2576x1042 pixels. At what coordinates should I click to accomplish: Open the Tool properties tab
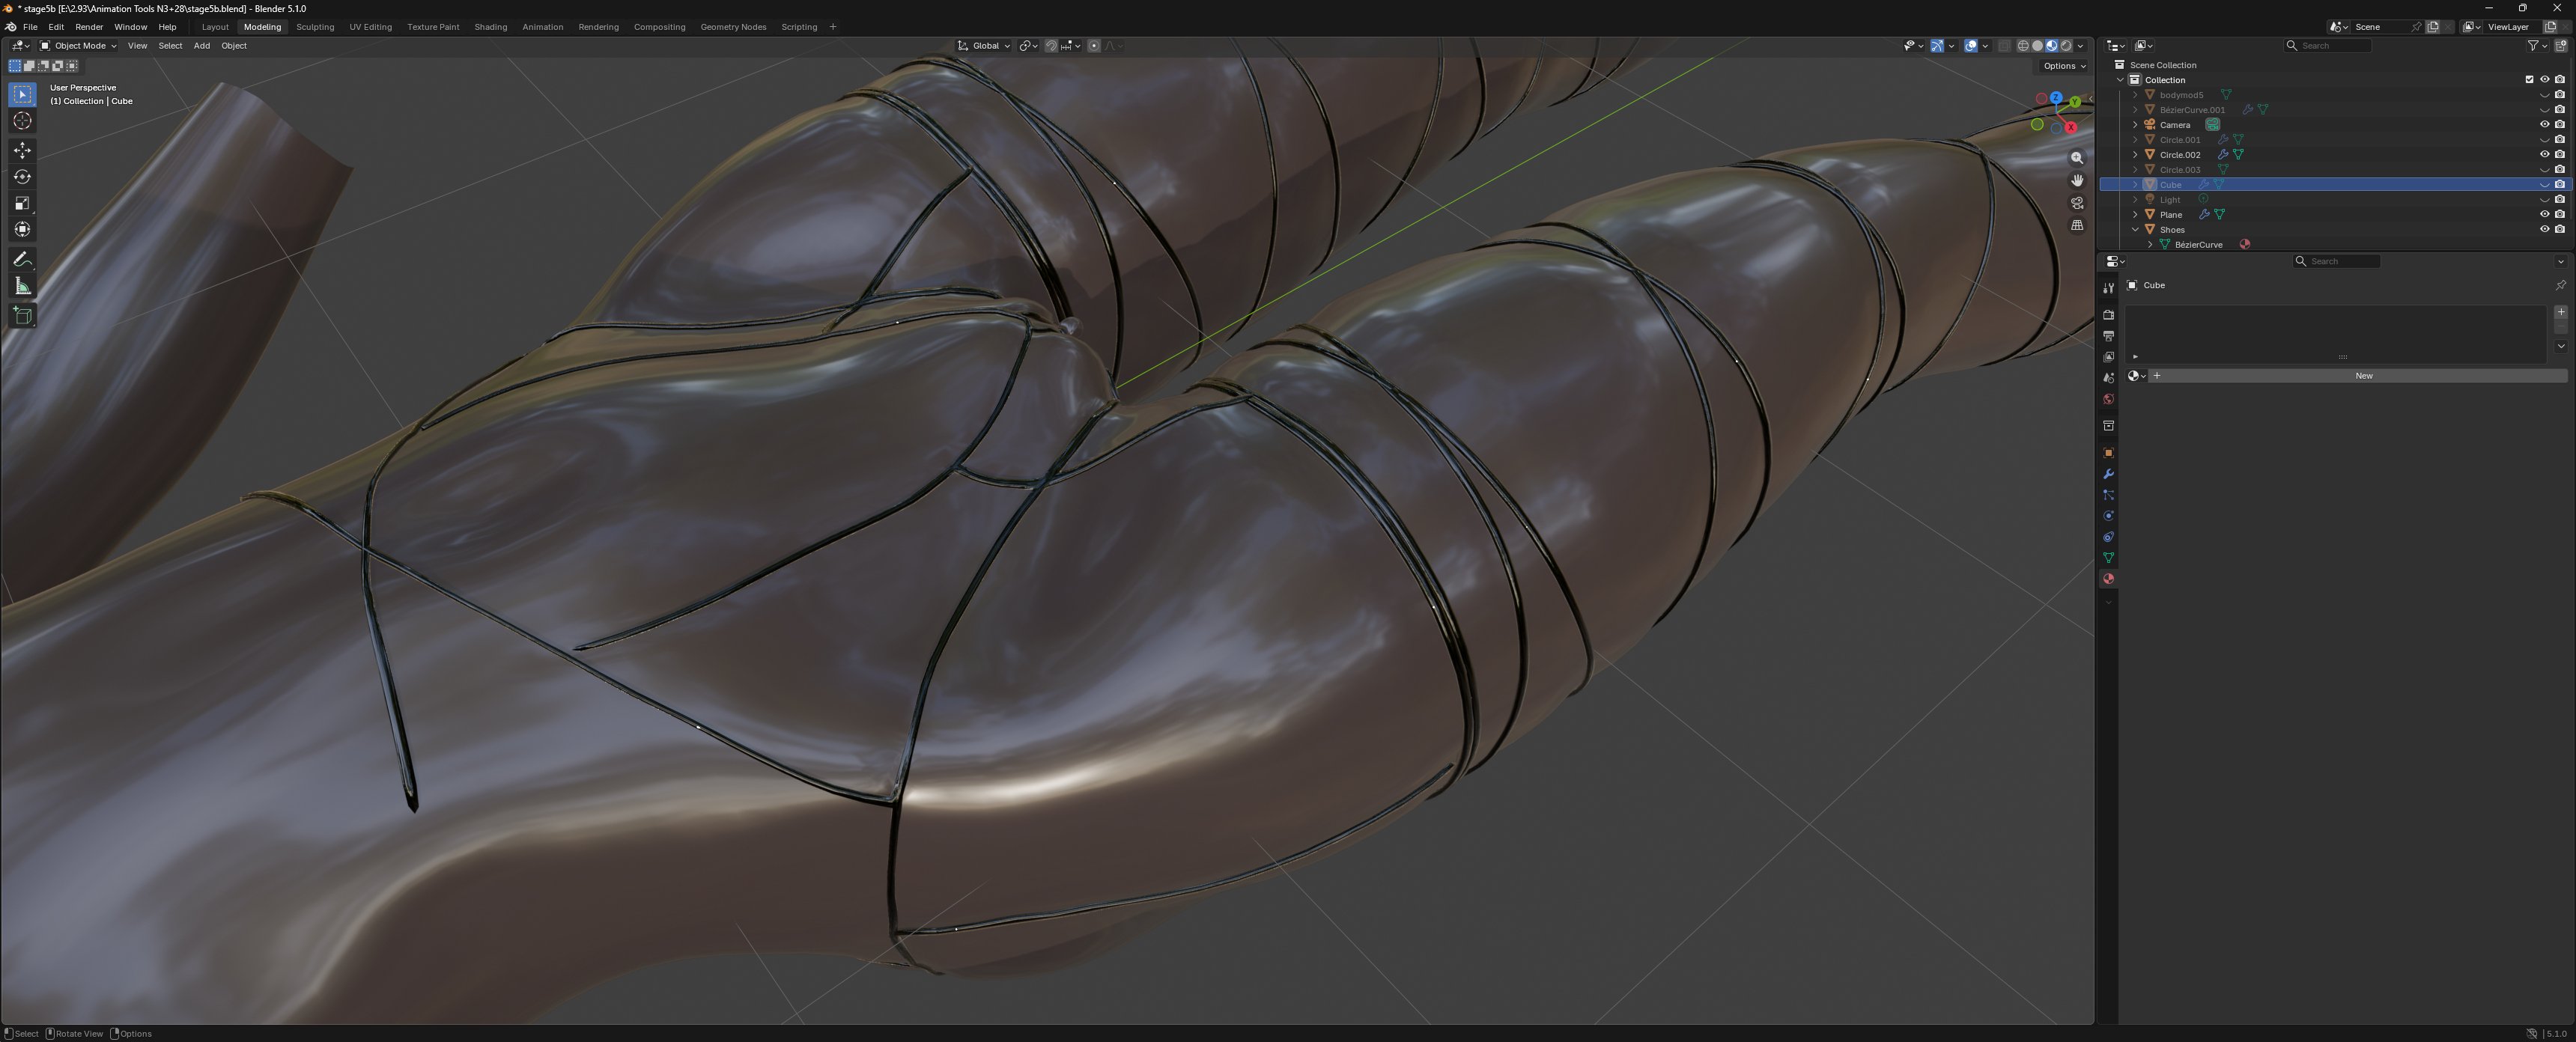pos(2108,288)
